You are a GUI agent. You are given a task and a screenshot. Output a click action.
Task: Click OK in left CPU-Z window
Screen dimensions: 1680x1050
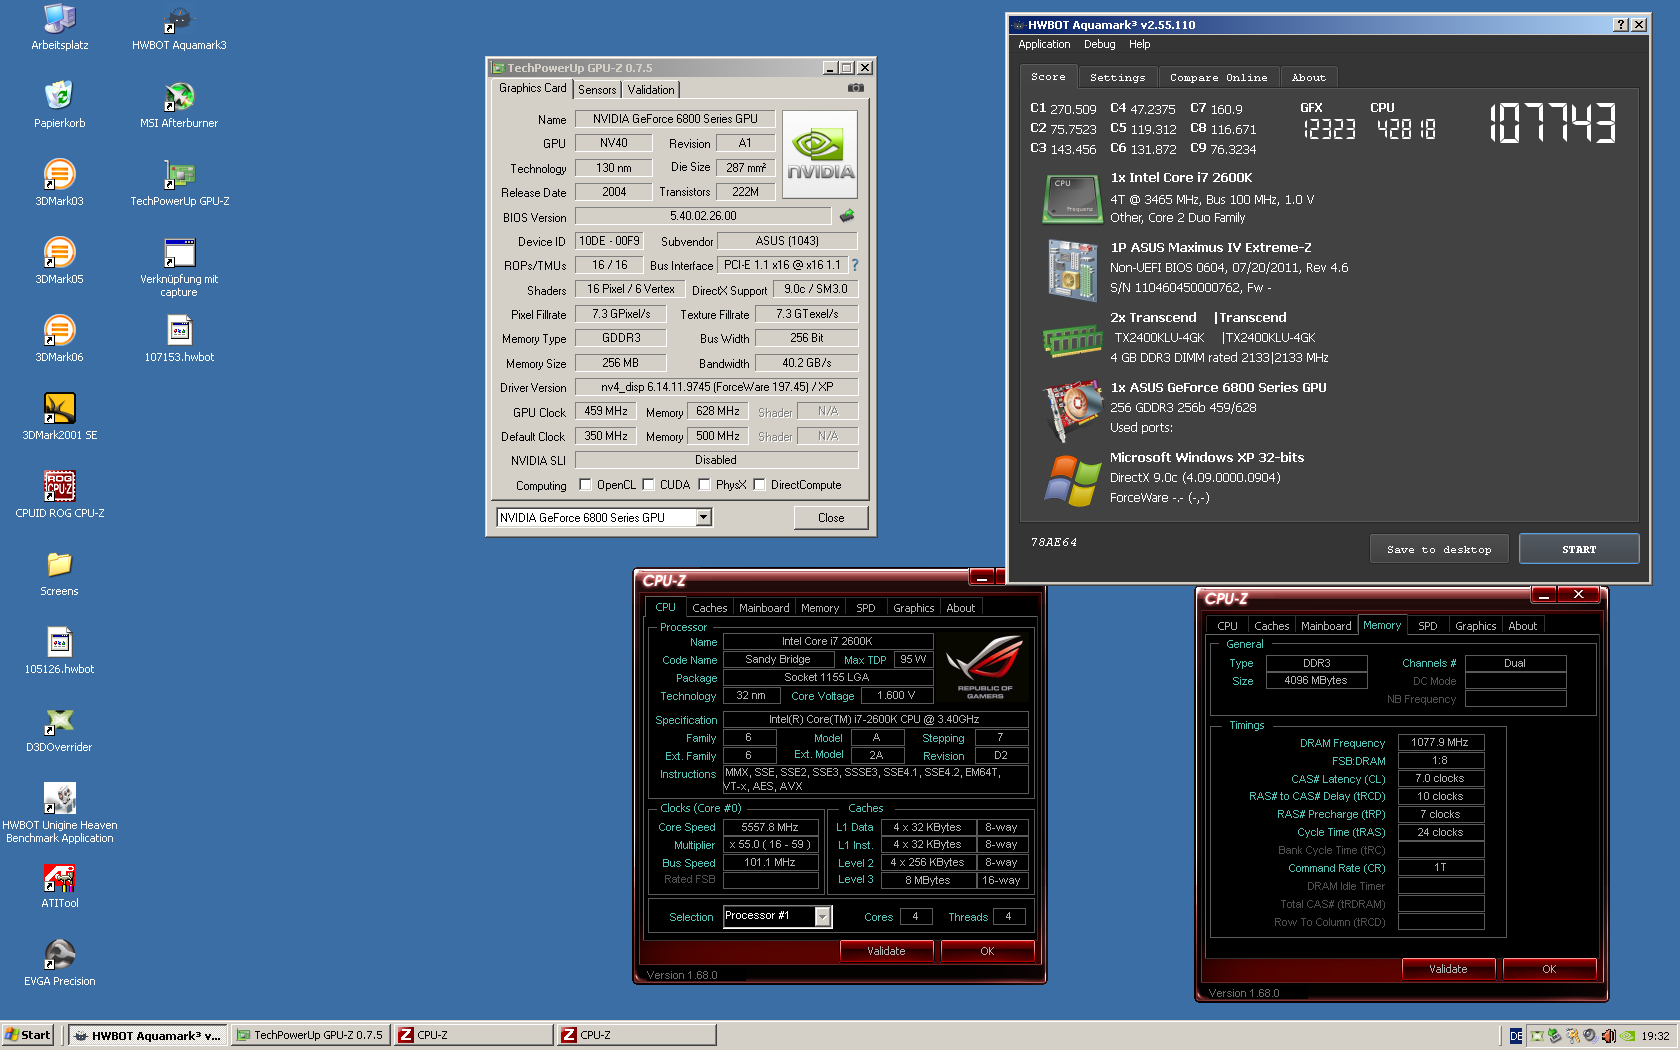tap(987, 951)
